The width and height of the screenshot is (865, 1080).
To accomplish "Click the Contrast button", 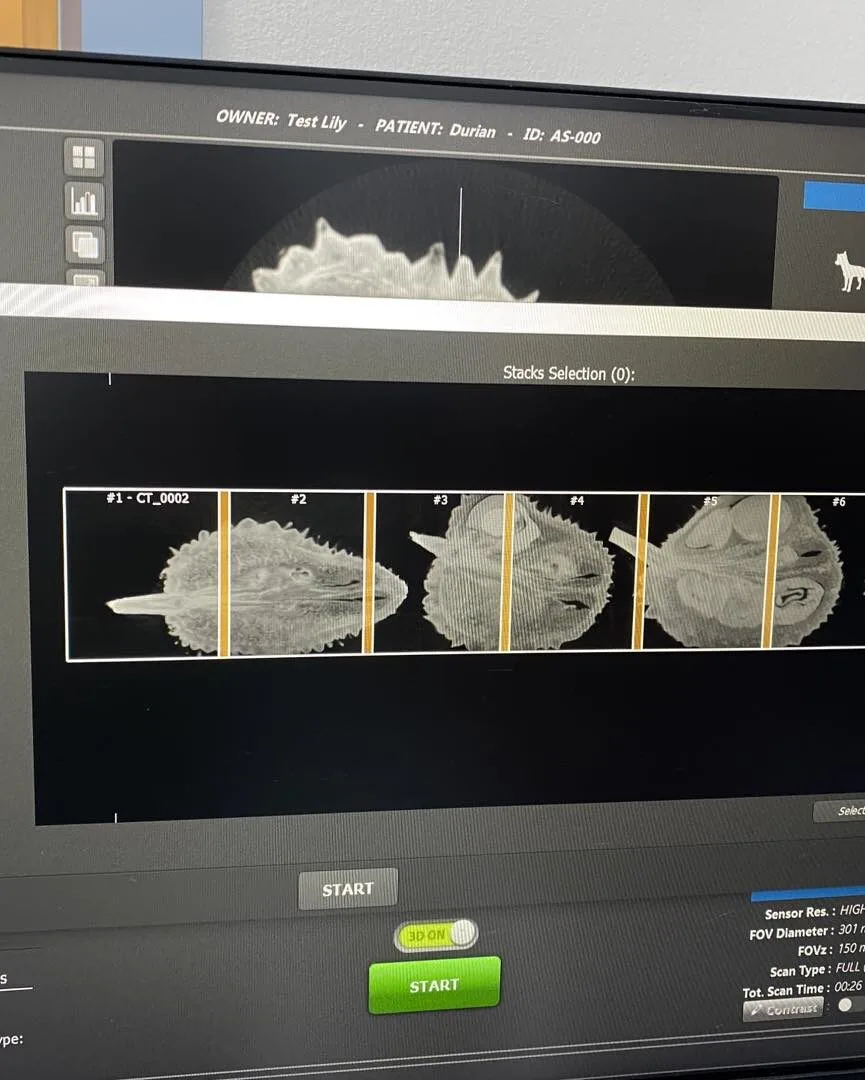I will tap(784, 1009).
